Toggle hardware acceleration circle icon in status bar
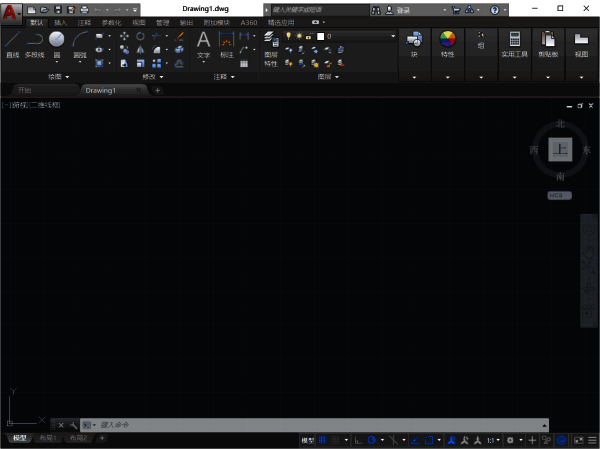Viewport: 600px width, 449px height. click(561, 440)
